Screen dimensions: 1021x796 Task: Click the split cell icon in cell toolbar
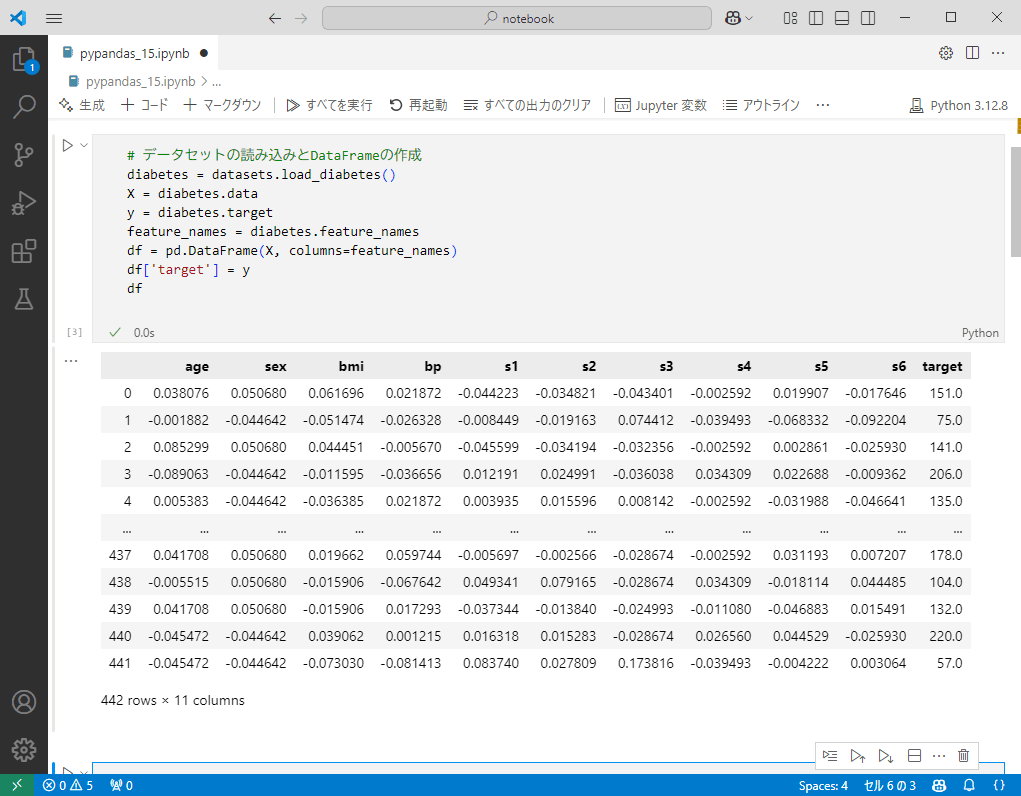914,756
